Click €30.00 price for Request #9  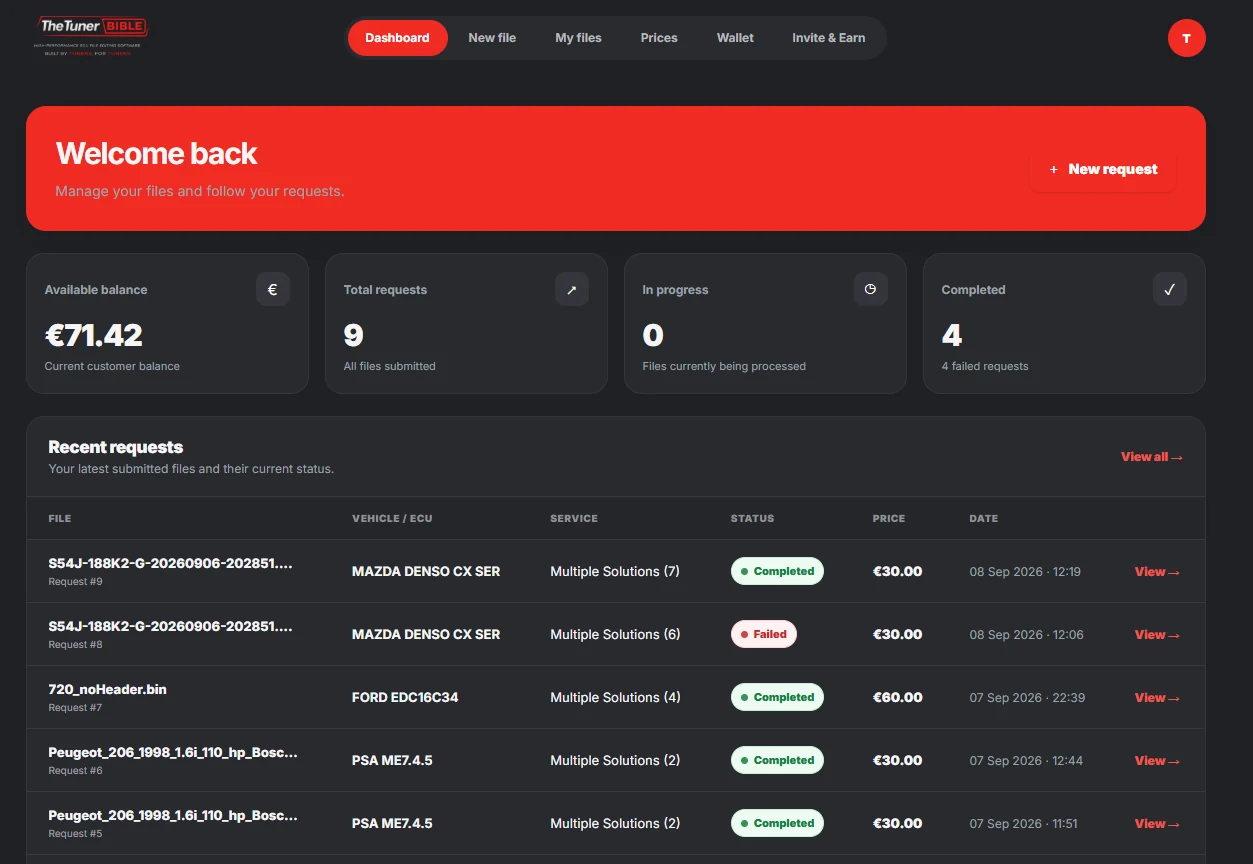[898, 572]
